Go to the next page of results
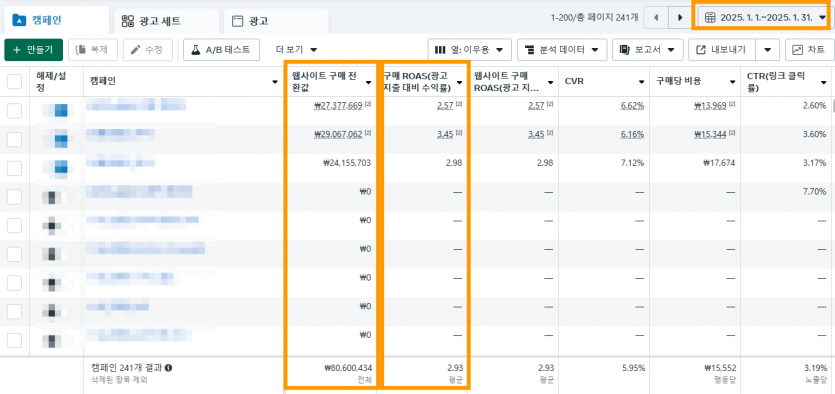 coord(679,18)
